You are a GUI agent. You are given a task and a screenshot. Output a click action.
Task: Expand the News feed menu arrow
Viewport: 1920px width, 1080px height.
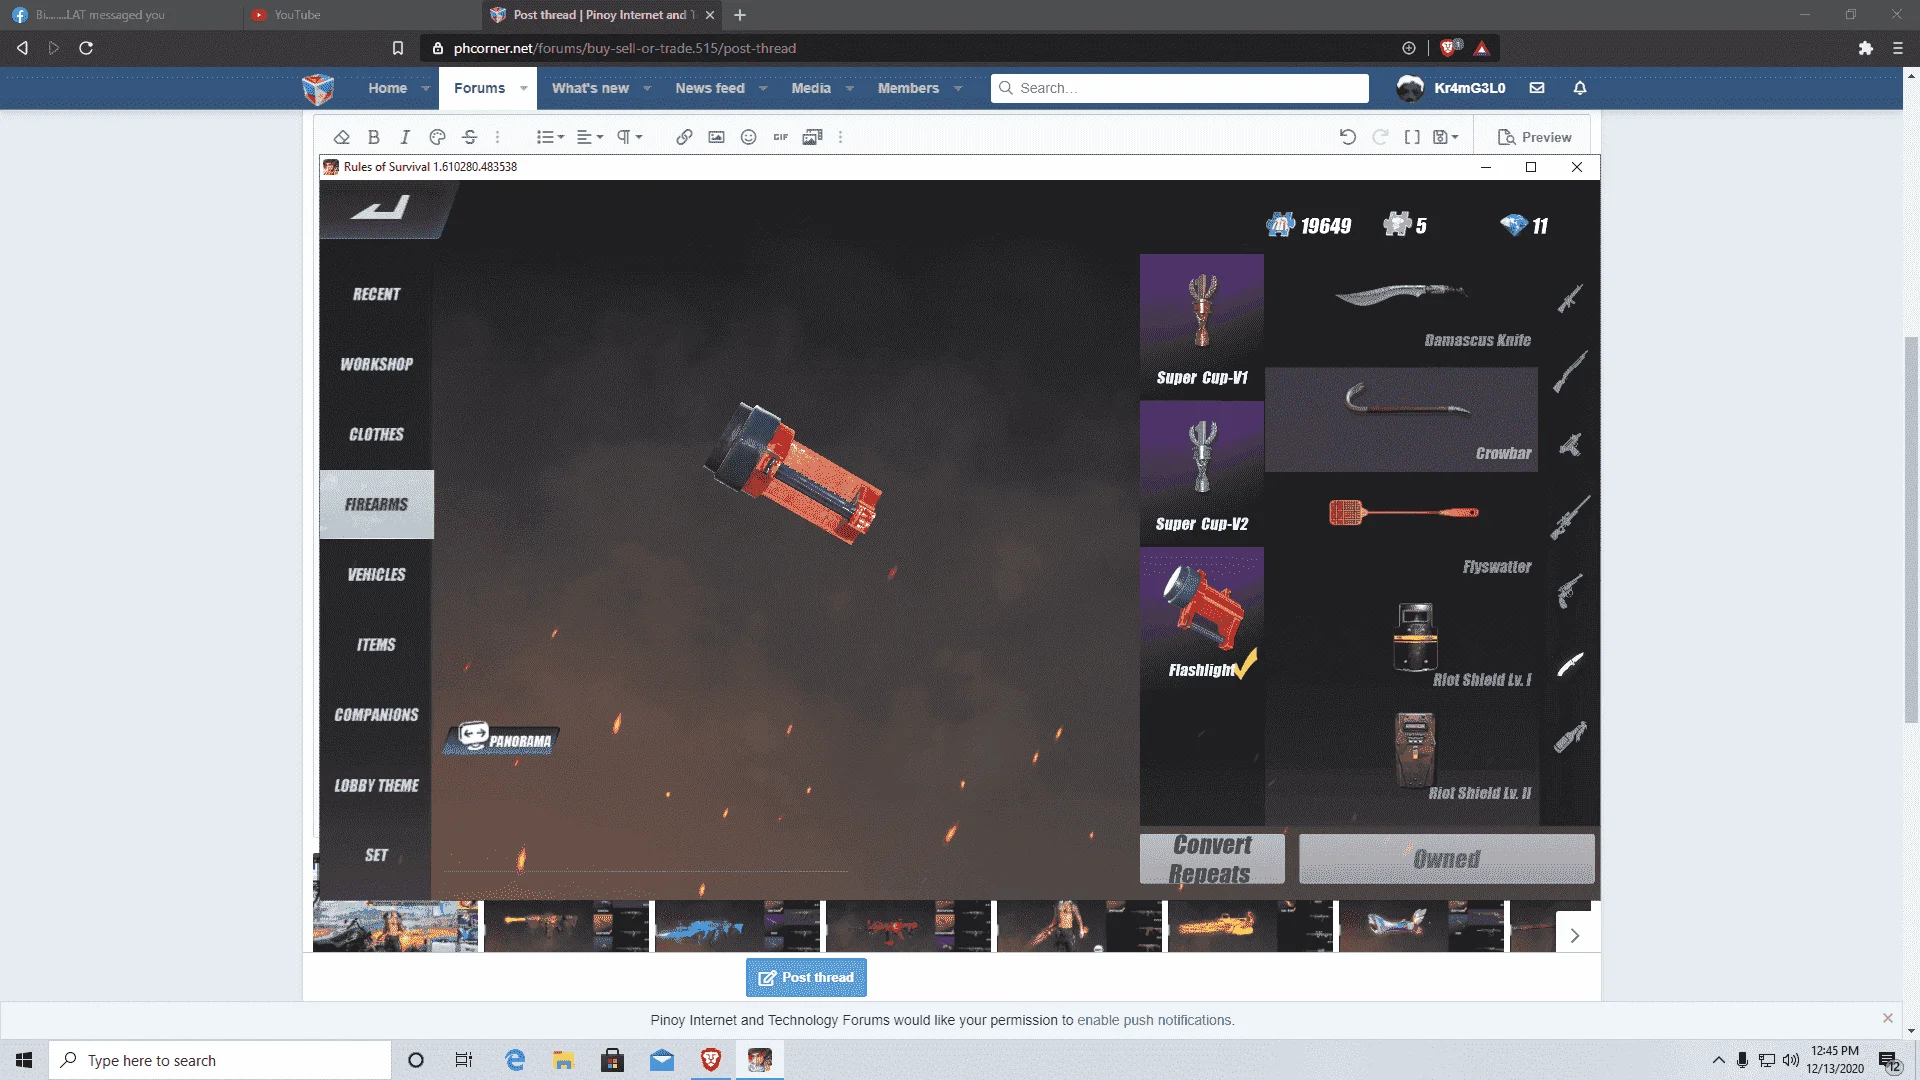tap(763, 88)
